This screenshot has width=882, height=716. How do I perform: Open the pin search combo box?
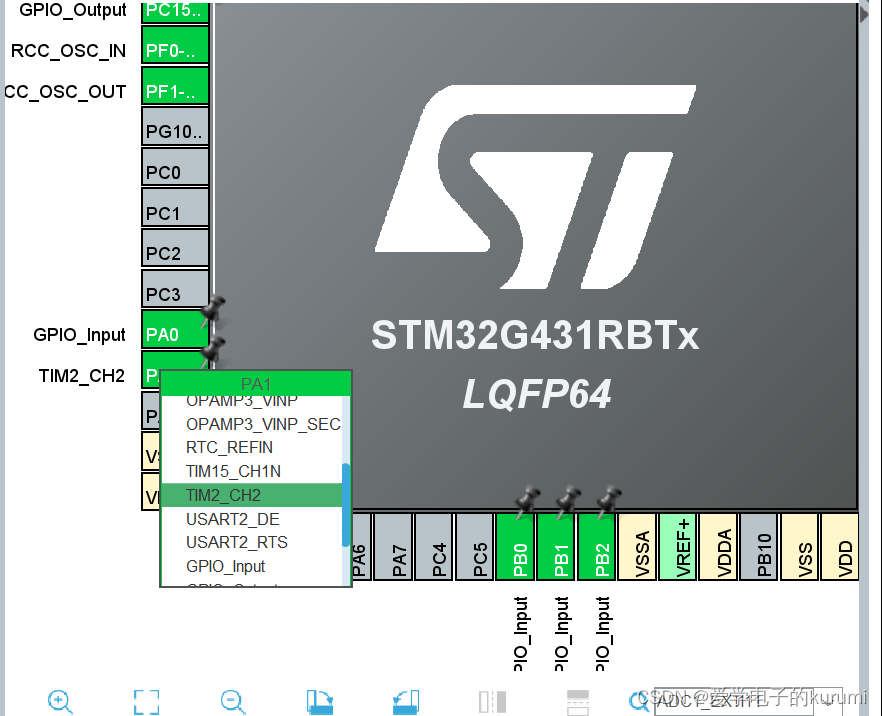click(748, 701)
